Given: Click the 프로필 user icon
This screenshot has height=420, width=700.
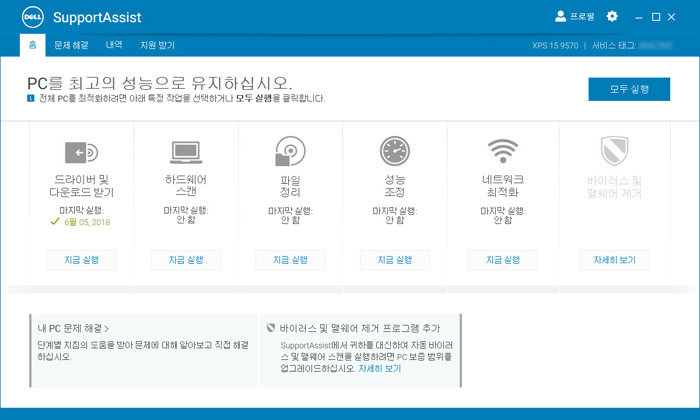Looking at the screenshot, I should pyautogui.click(x=560, y=17).
